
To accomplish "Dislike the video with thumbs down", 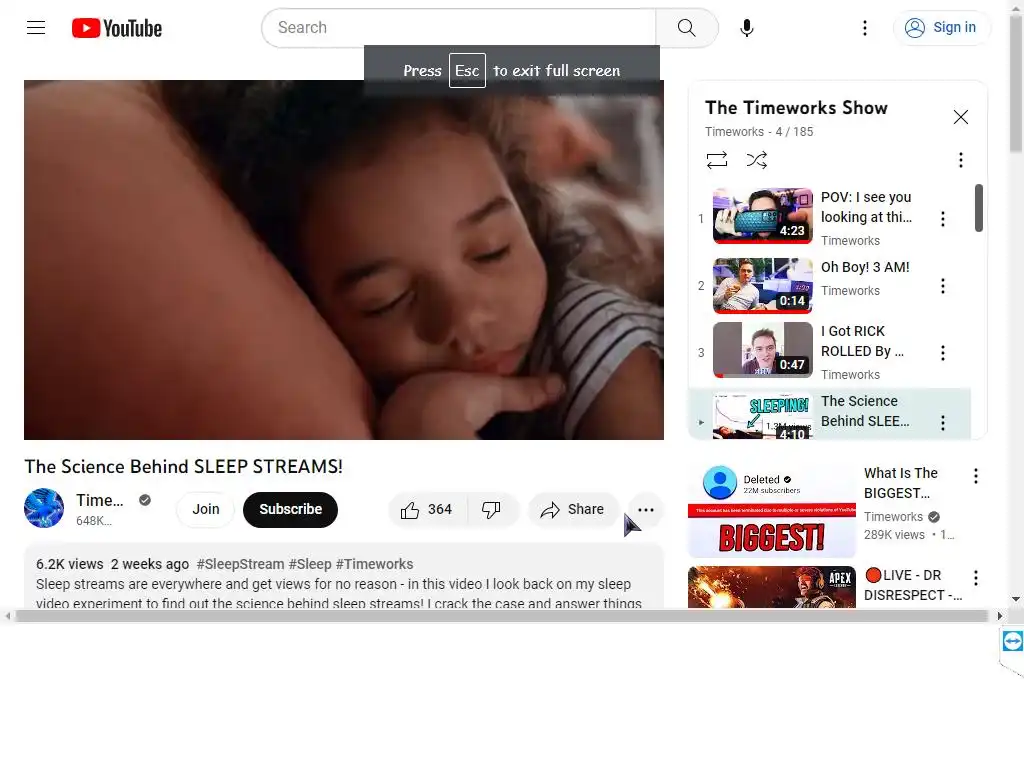I will point(491,509).
